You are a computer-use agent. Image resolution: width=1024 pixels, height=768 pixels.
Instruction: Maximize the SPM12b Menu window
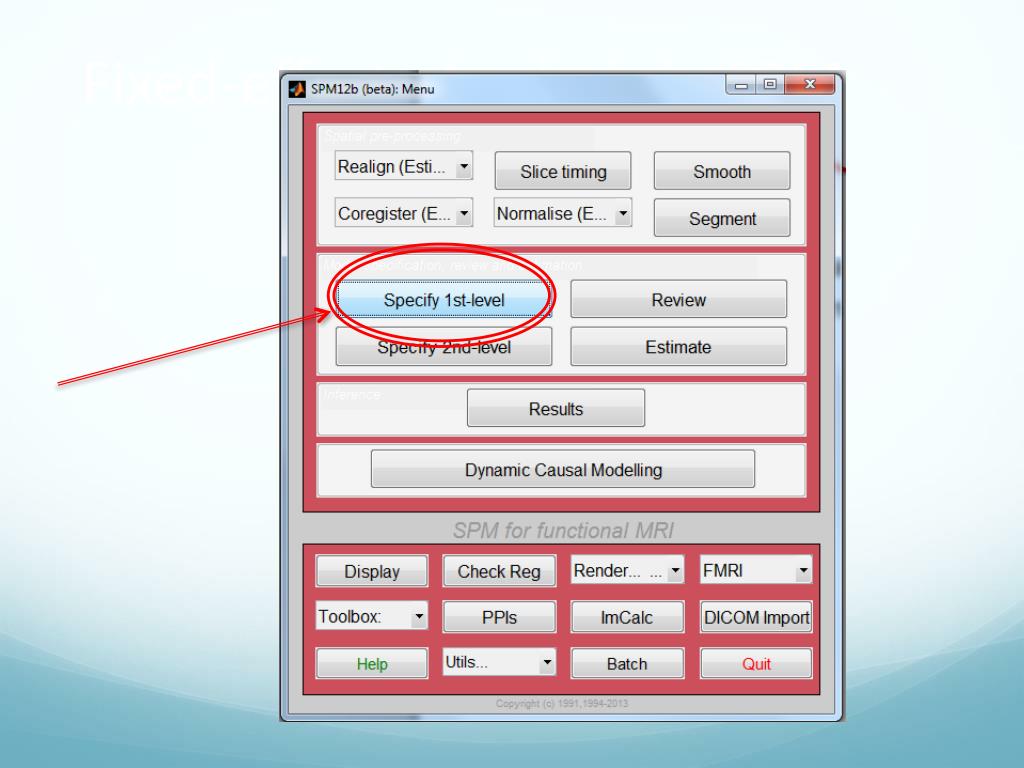pyautogui.click(x=770, y=85)
